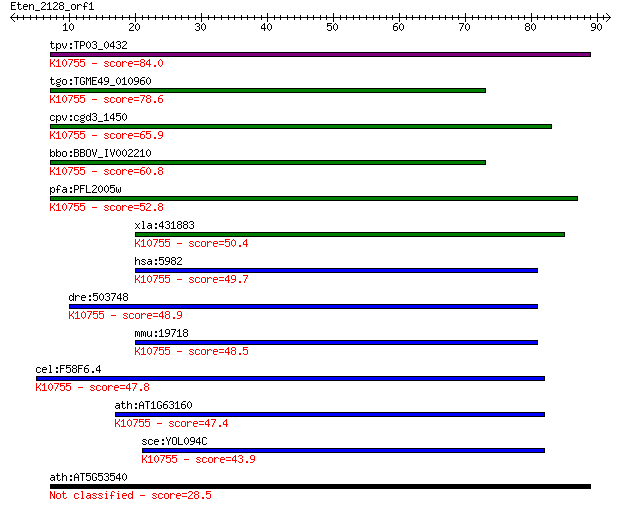Click the blue hsa:5982 alignment bar
The width and height of the screenshot is (620, 509).
(336, 271)
